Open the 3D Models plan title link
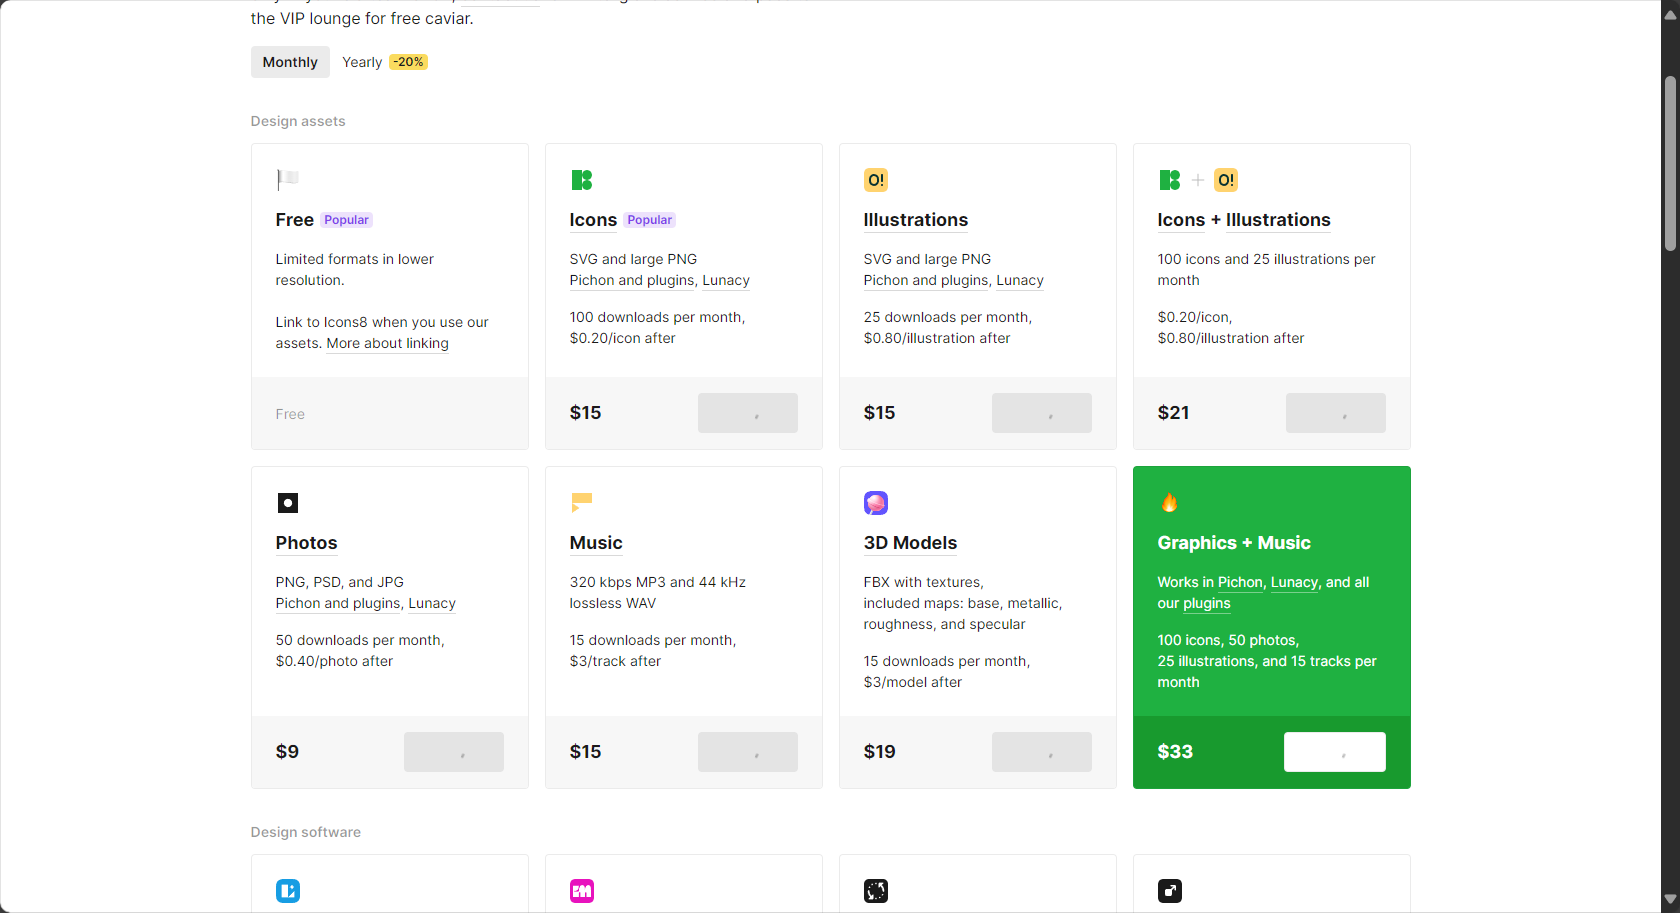 pyautogui.click(x=911, y=543)
